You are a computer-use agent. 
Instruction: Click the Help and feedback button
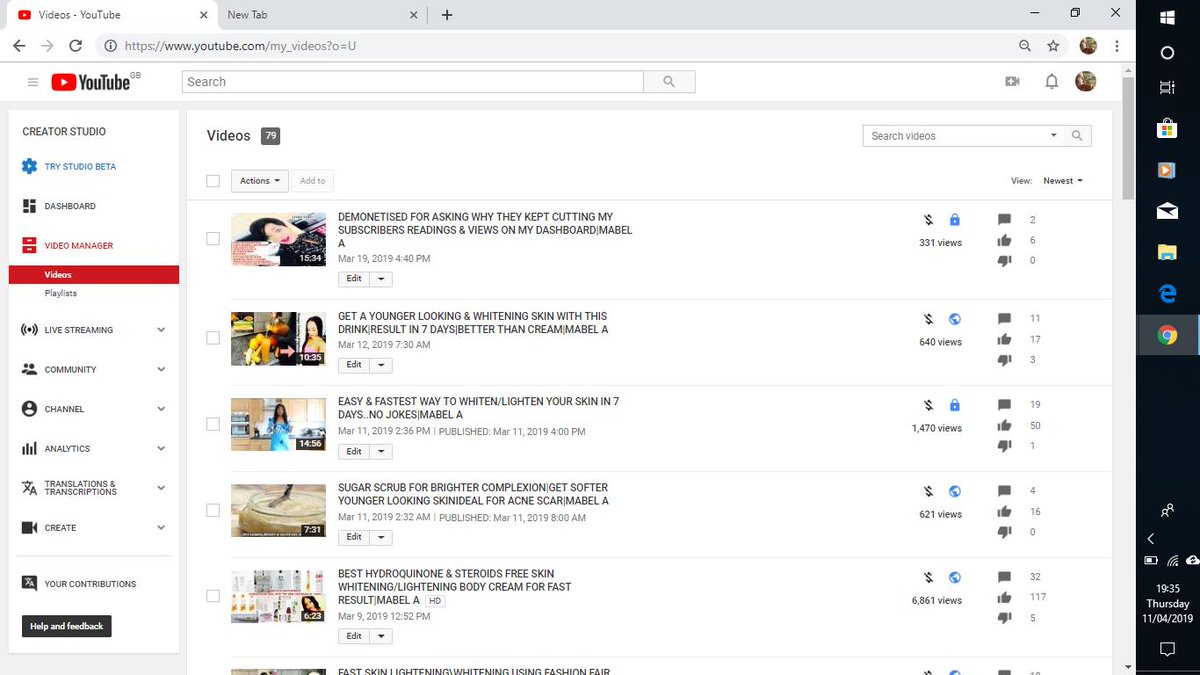(67, 626)
